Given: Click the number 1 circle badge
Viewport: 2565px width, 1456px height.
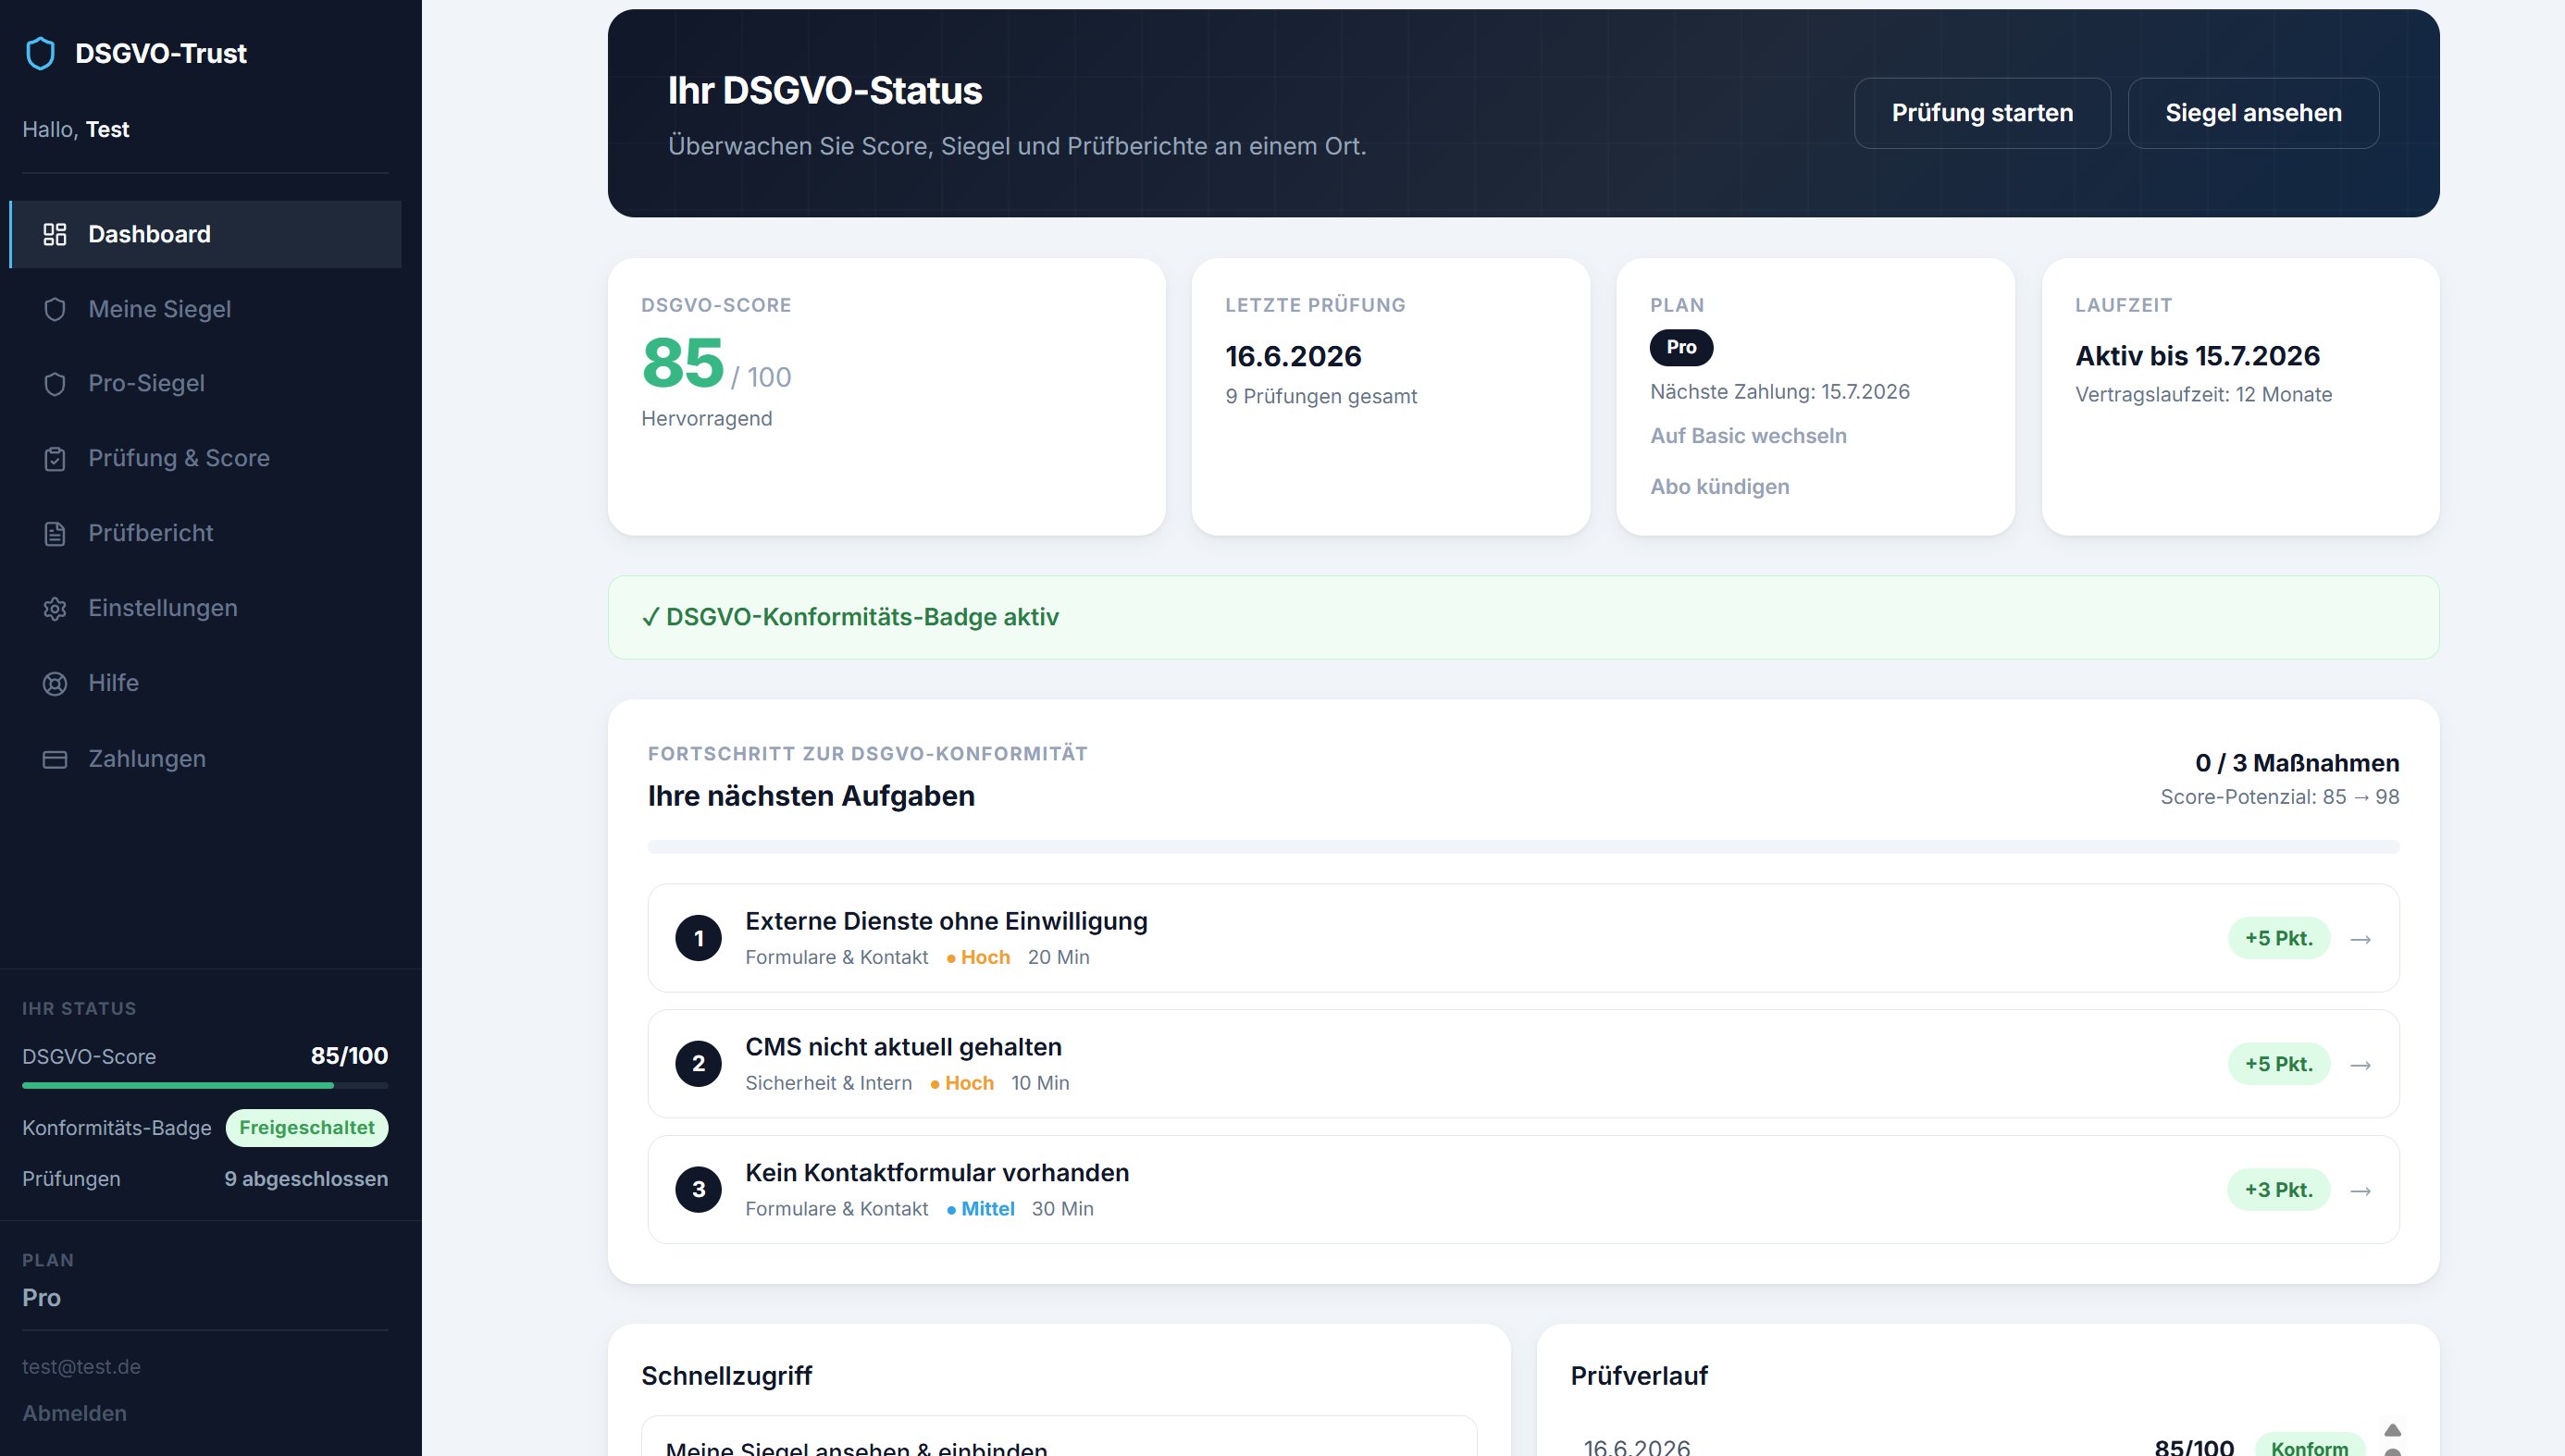Looking at the screenshot, I should click(x=698, y=938).
